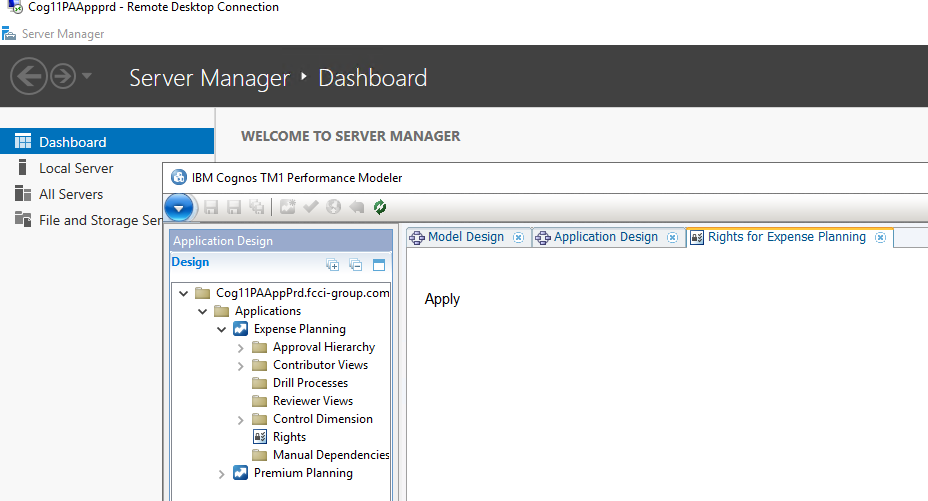
Task: Select the Reviewer Views tree item
Action: click(x=312, y=401)
